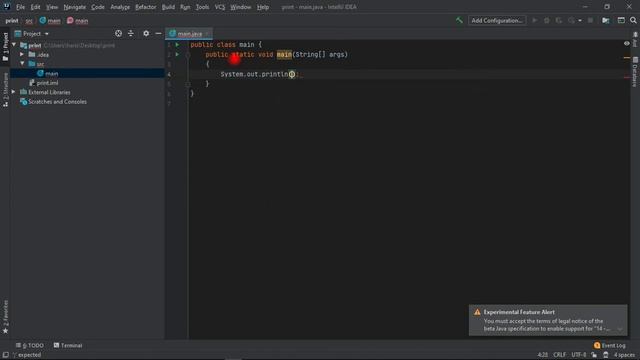
Task: Click the Add Configuration button
Action: (497, 20)
